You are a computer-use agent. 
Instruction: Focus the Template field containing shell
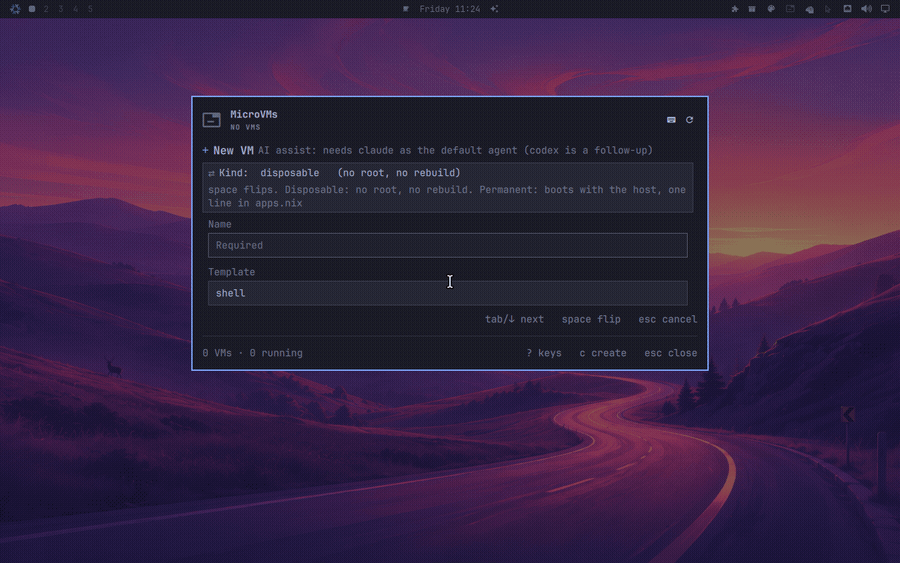(x=447, y=293)
